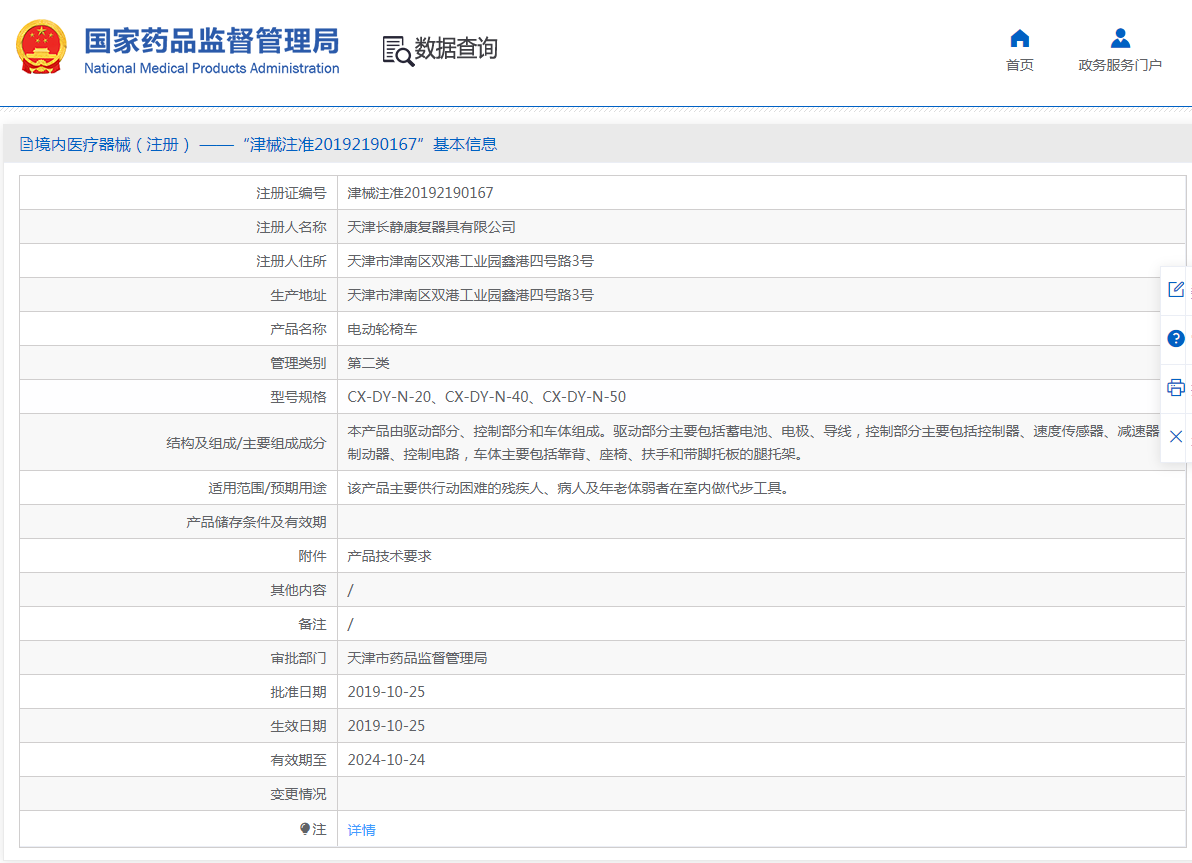Click the 审批部门 row label
The width and height of the screenshot is (1192, 863).
298,658
